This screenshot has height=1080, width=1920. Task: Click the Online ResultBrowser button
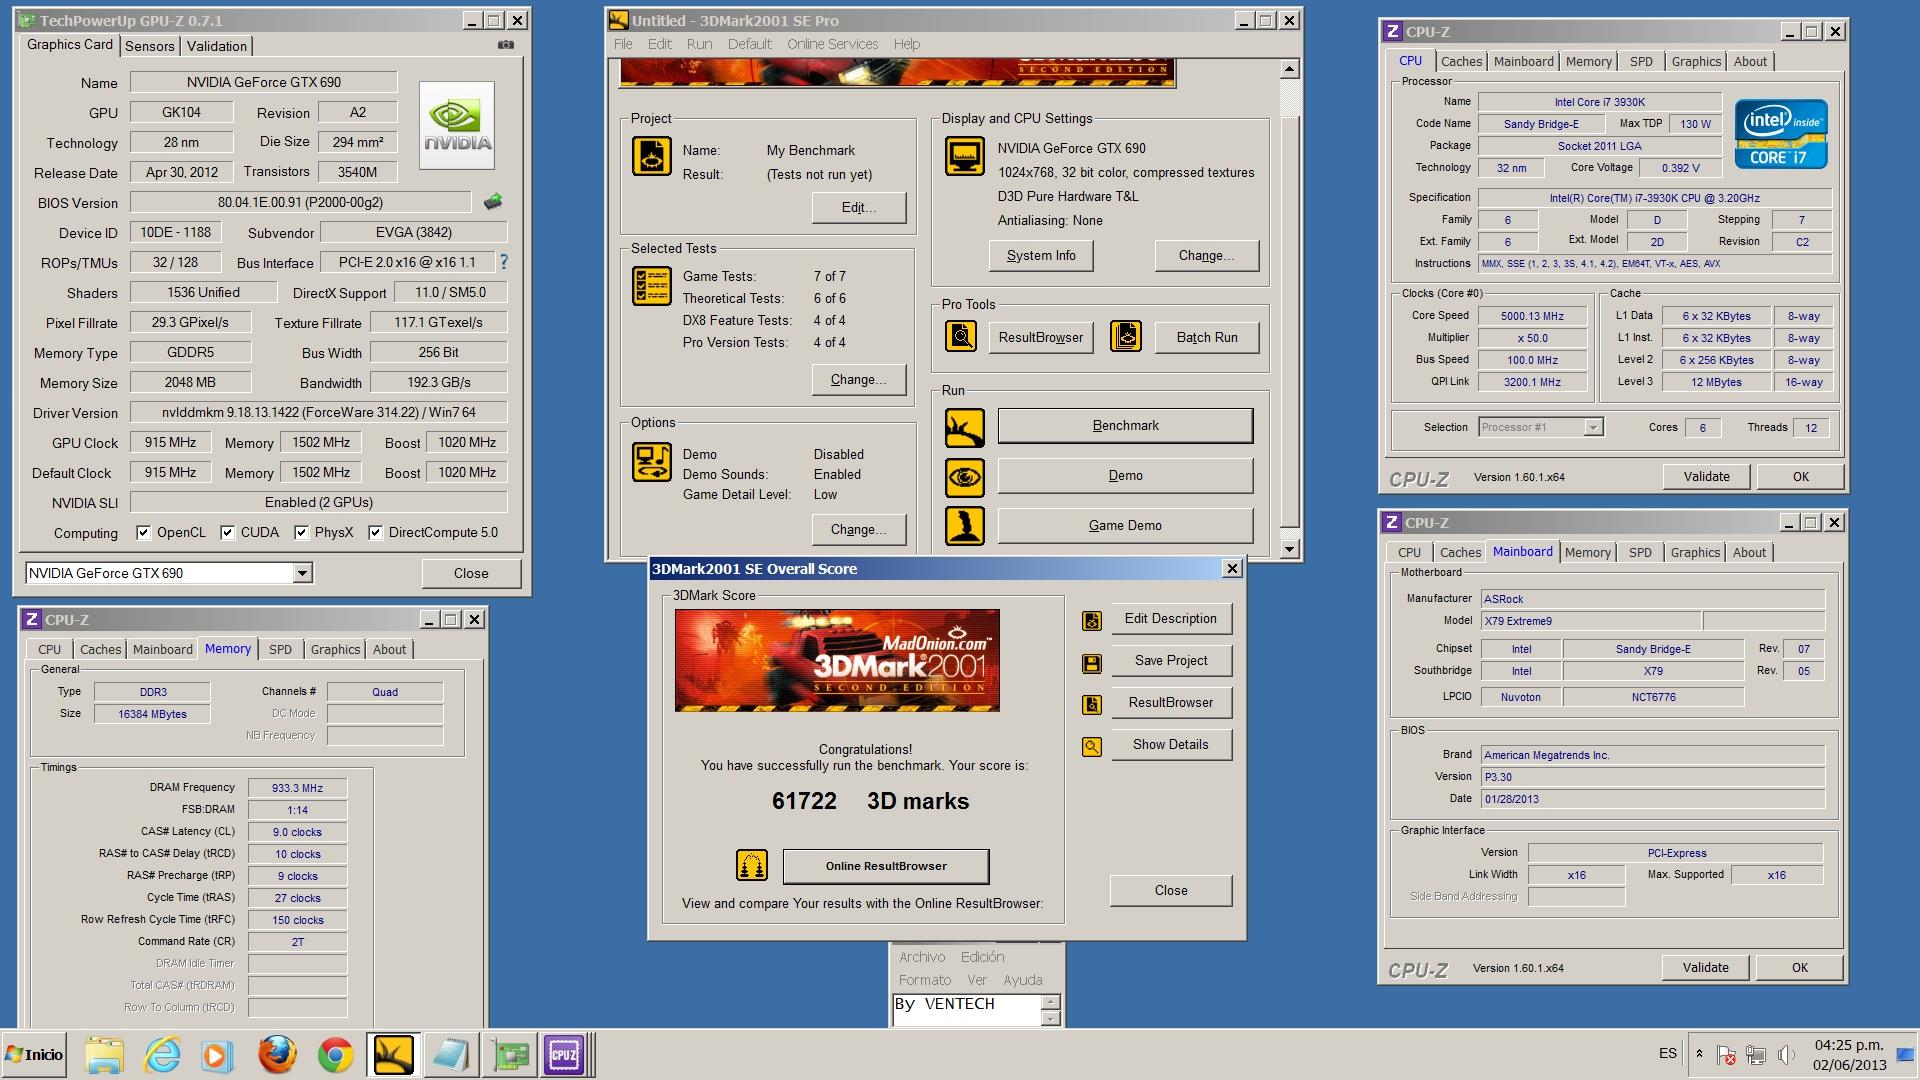(x=886, y=866)
